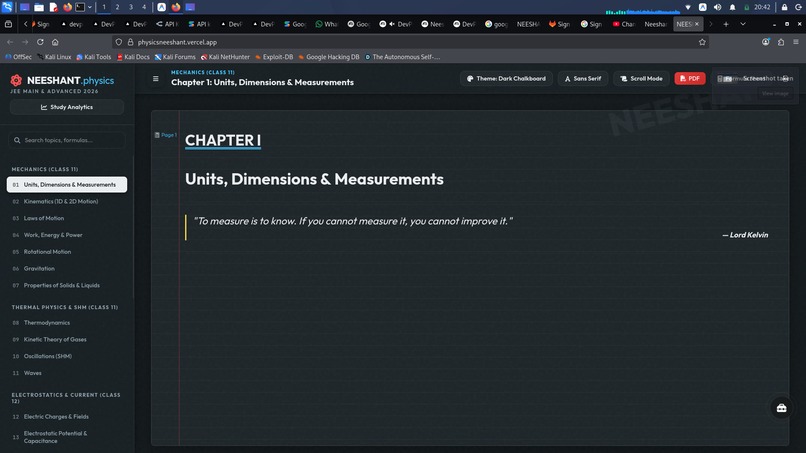Select Rotational Motion chapter
The width and height of the screenshot is (806, 453).
tap(67, 252)
